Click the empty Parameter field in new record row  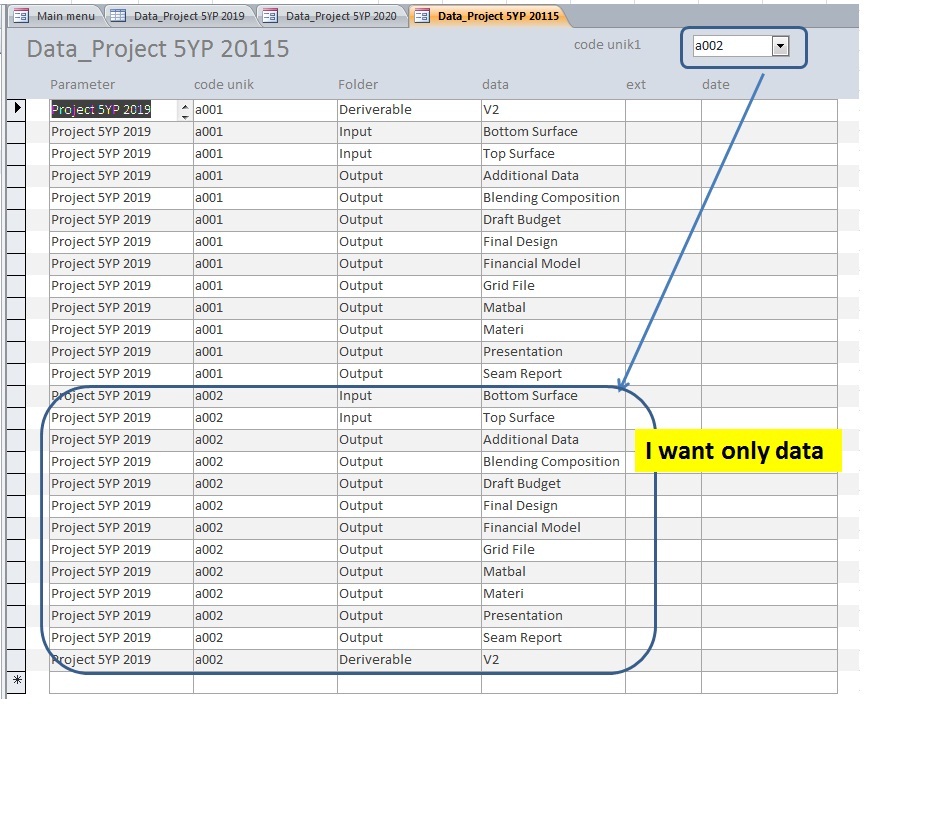[120, 682]
